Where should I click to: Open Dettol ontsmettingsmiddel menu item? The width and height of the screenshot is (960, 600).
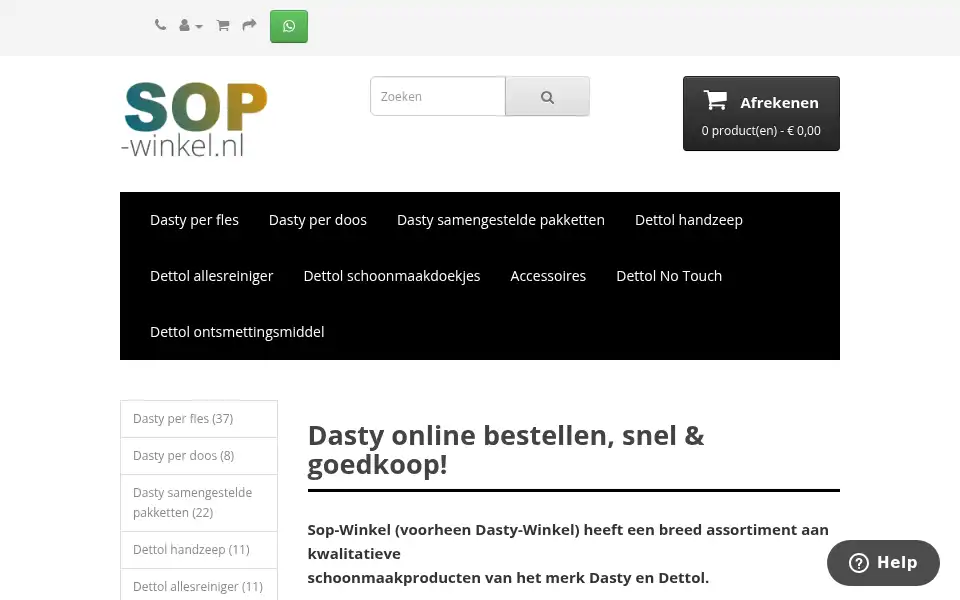point(237,332)
